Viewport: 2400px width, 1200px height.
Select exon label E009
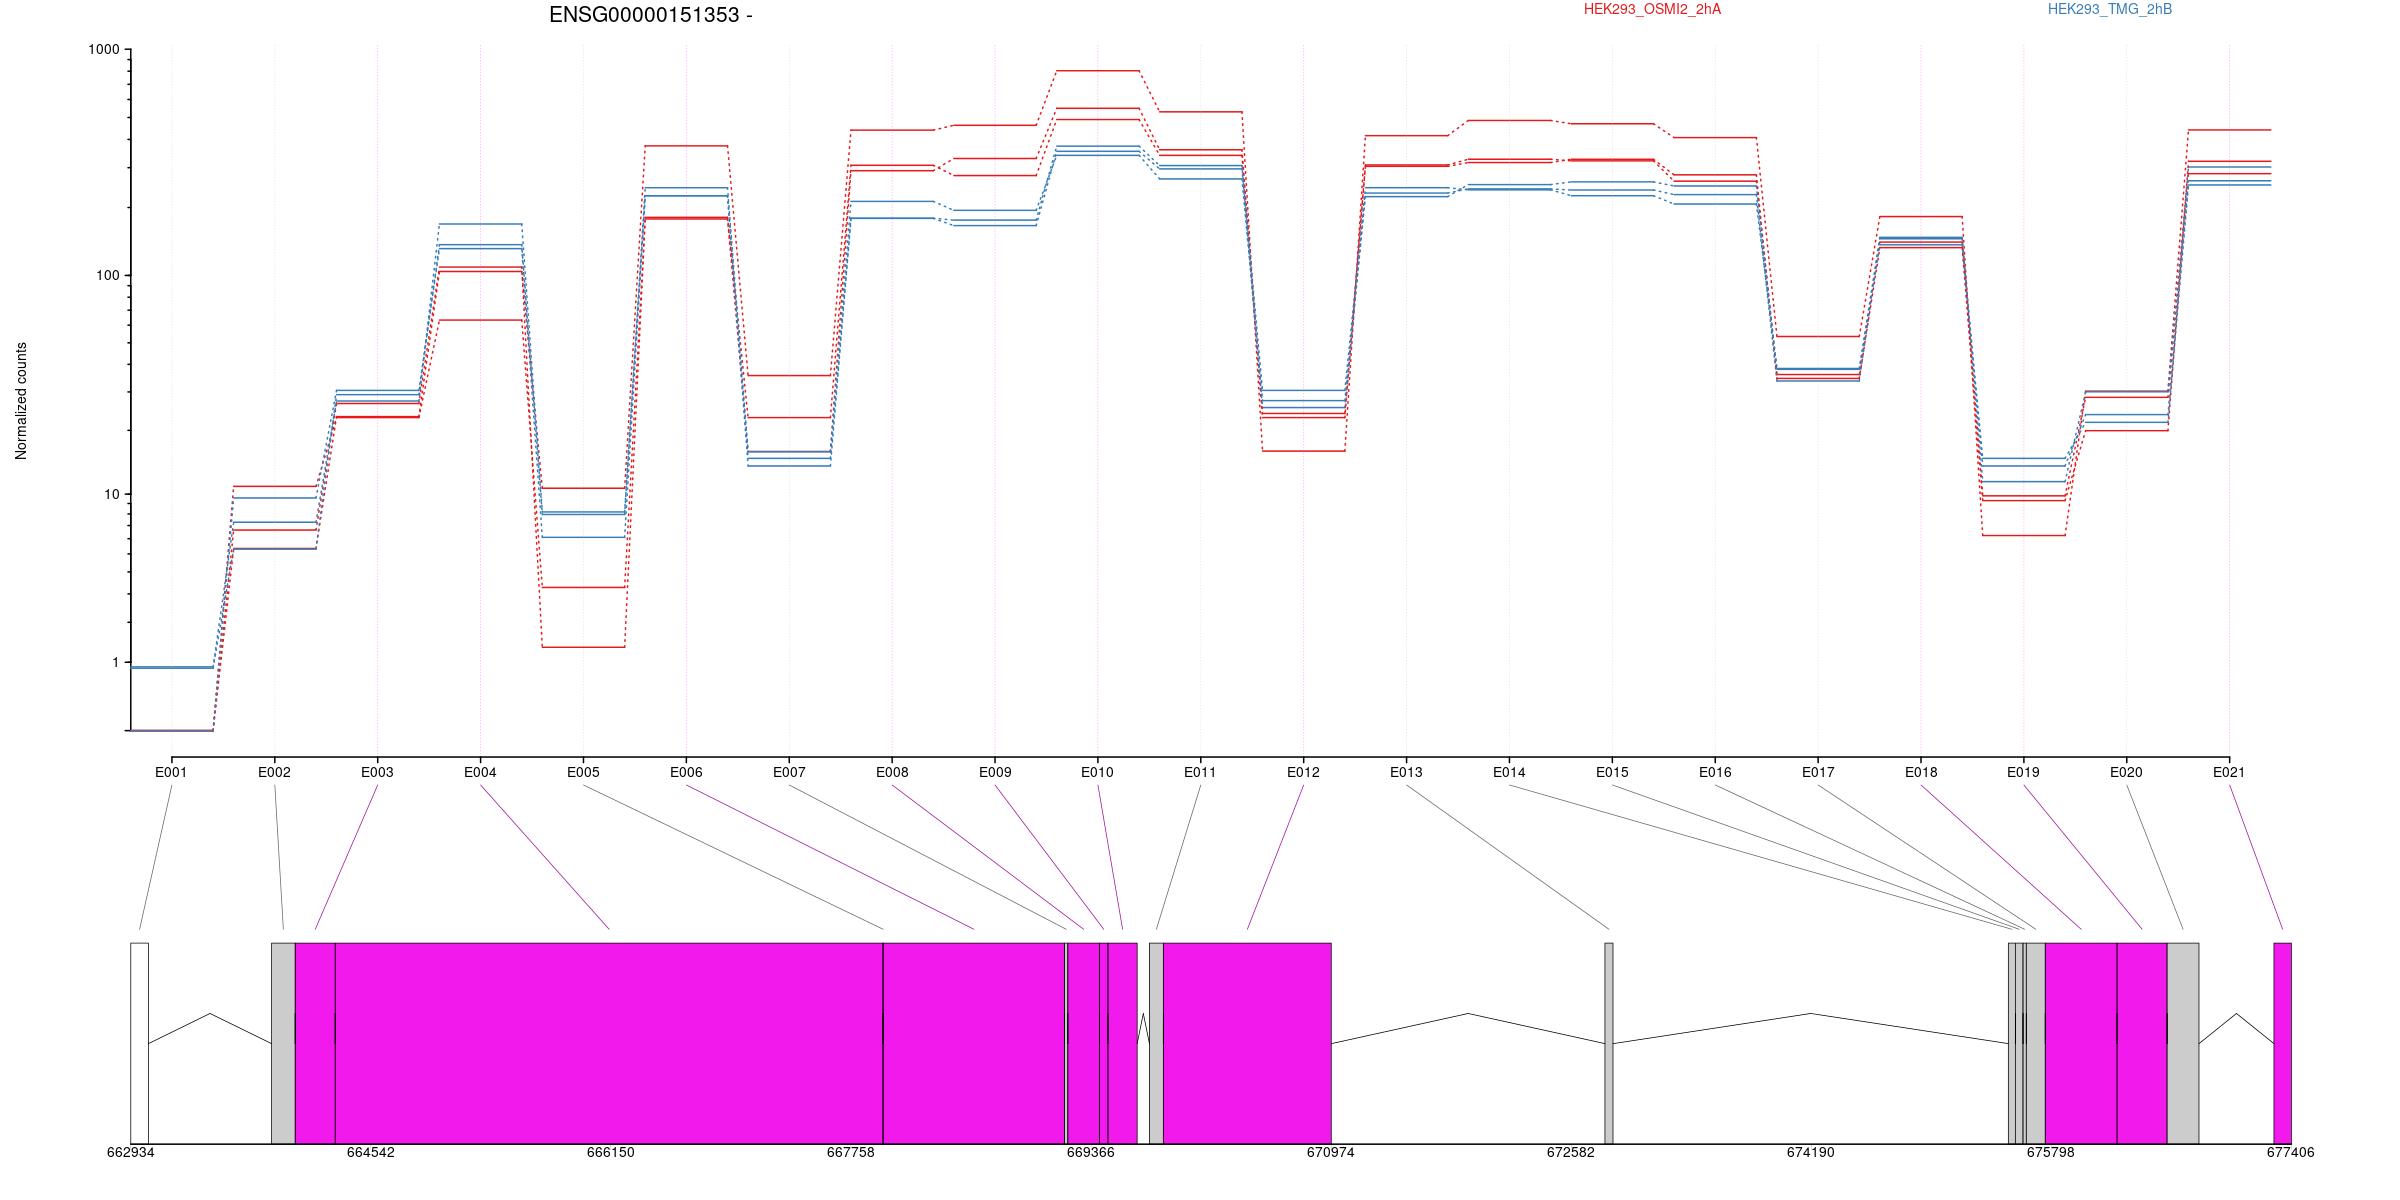click(x=995, y=772)
